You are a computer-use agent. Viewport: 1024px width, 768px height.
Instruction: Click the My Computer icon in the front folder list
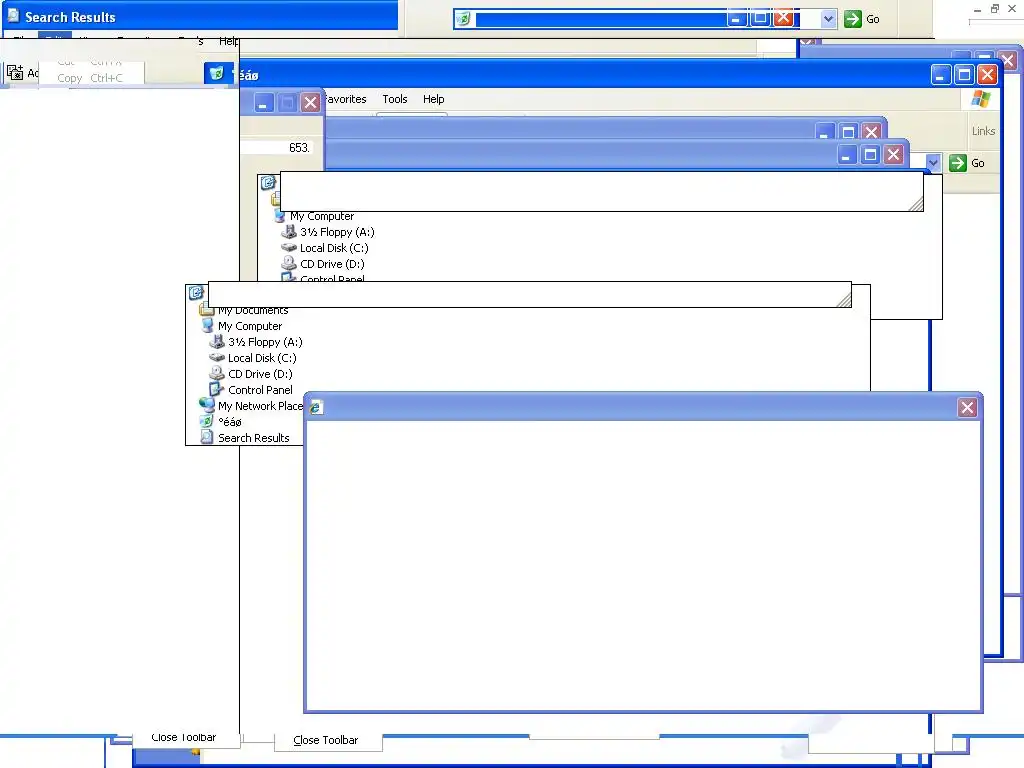coord(208,325)
